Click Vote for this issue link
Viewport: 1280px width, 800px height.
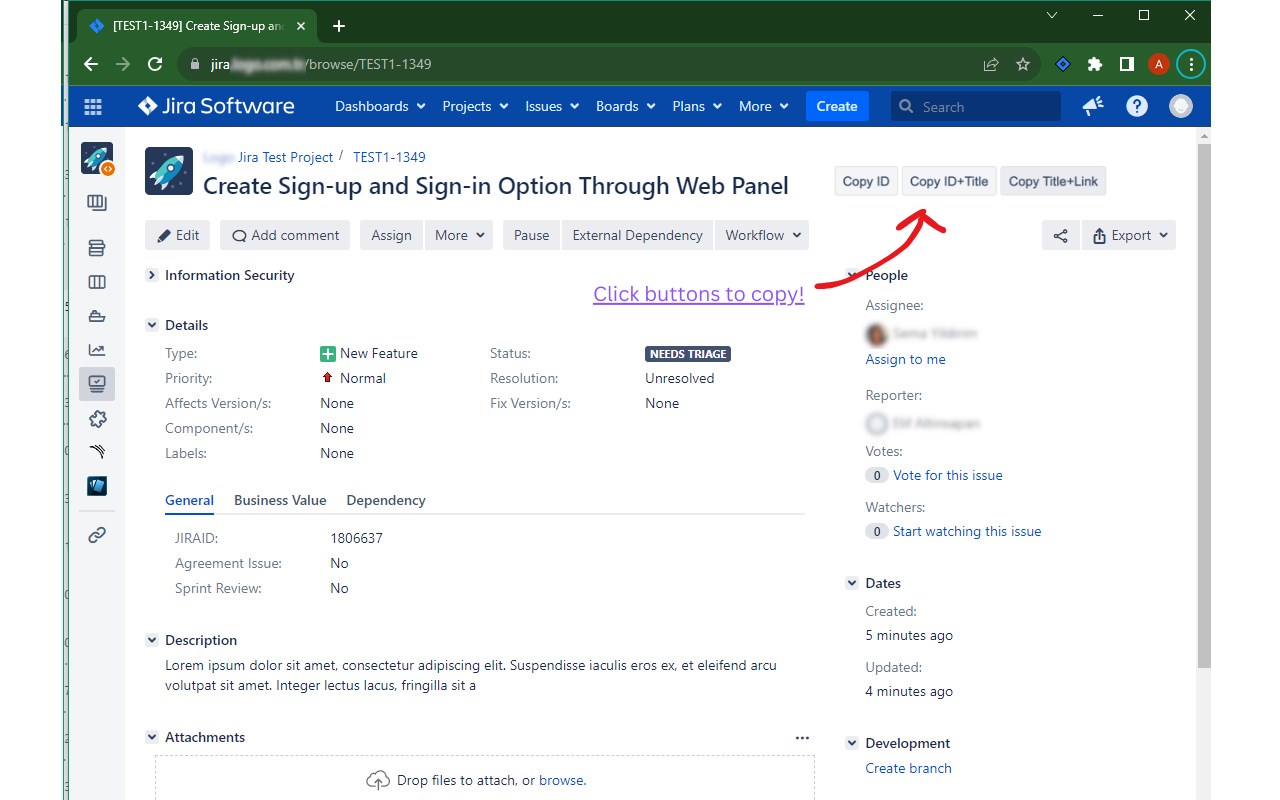[x=947, y=475]
